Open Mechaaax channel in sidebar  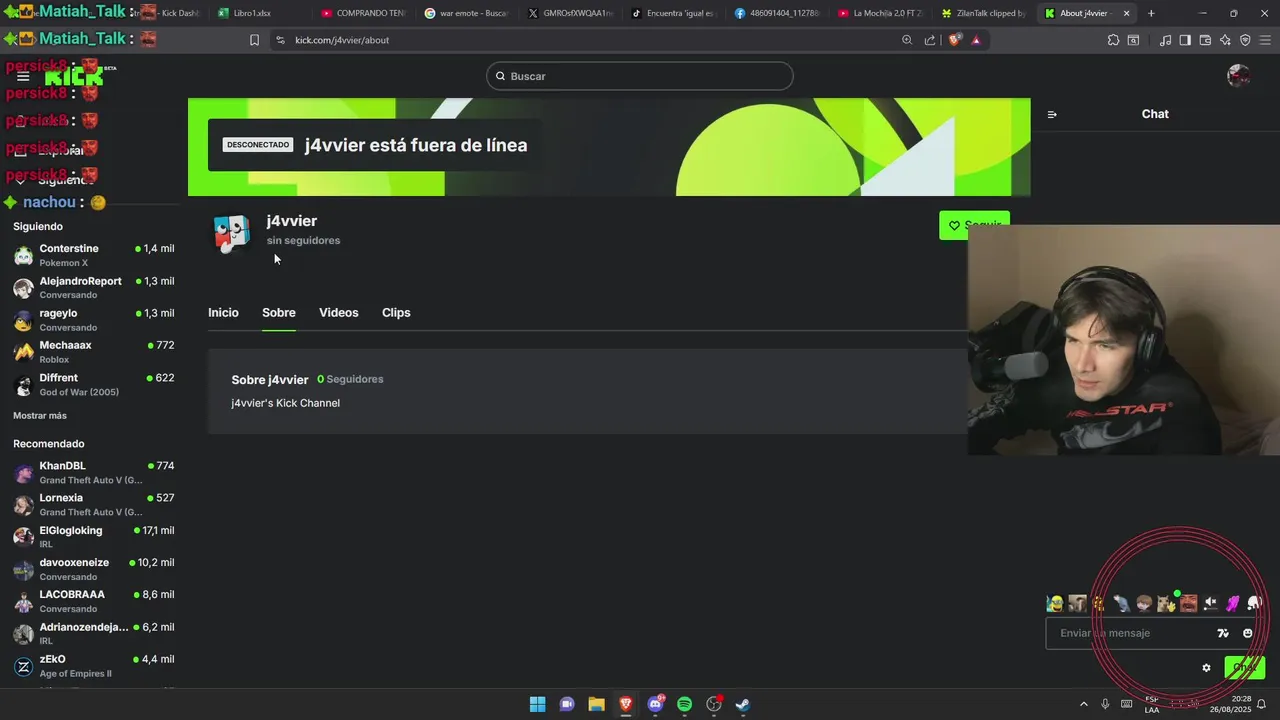94,352
